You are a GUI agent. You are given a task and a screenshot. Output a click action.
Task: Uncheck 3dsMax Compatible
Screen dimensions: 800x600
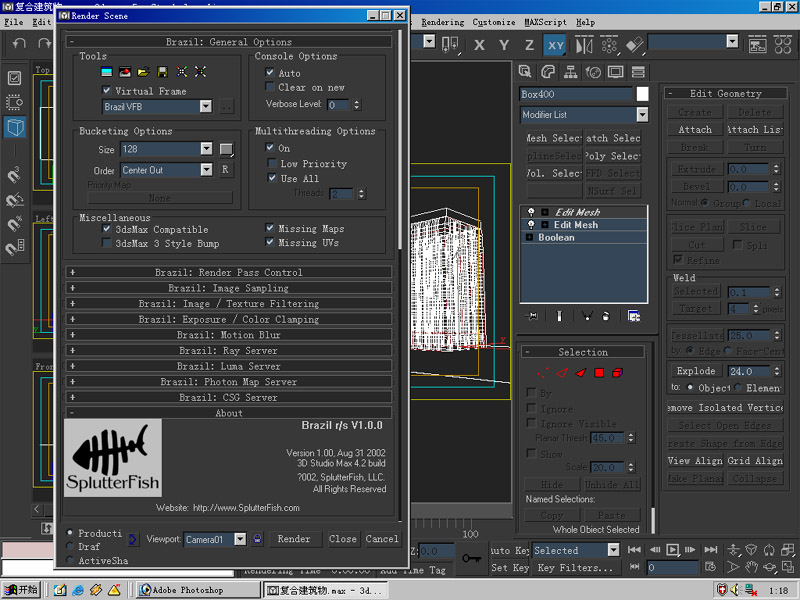click(x=107, y=229)
